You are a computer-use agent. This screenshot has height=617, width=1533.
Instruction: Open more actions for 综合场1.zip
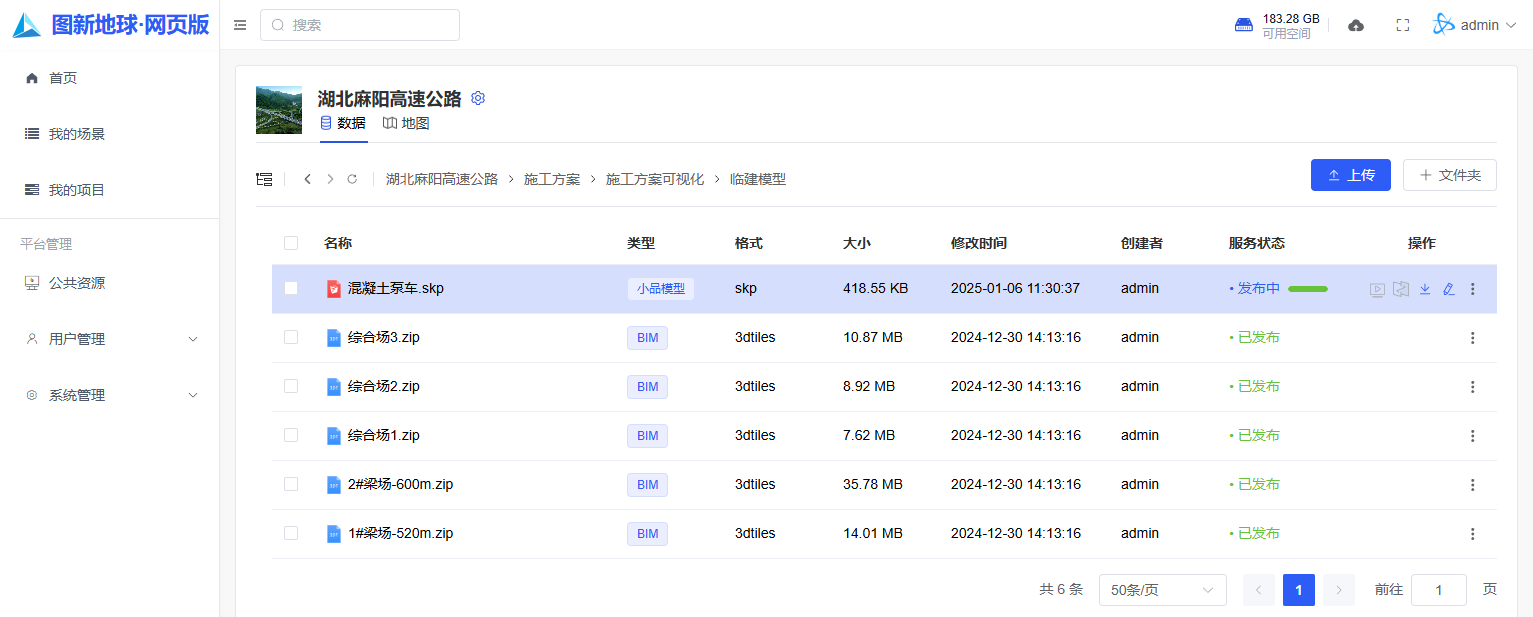pos(1472,436)
